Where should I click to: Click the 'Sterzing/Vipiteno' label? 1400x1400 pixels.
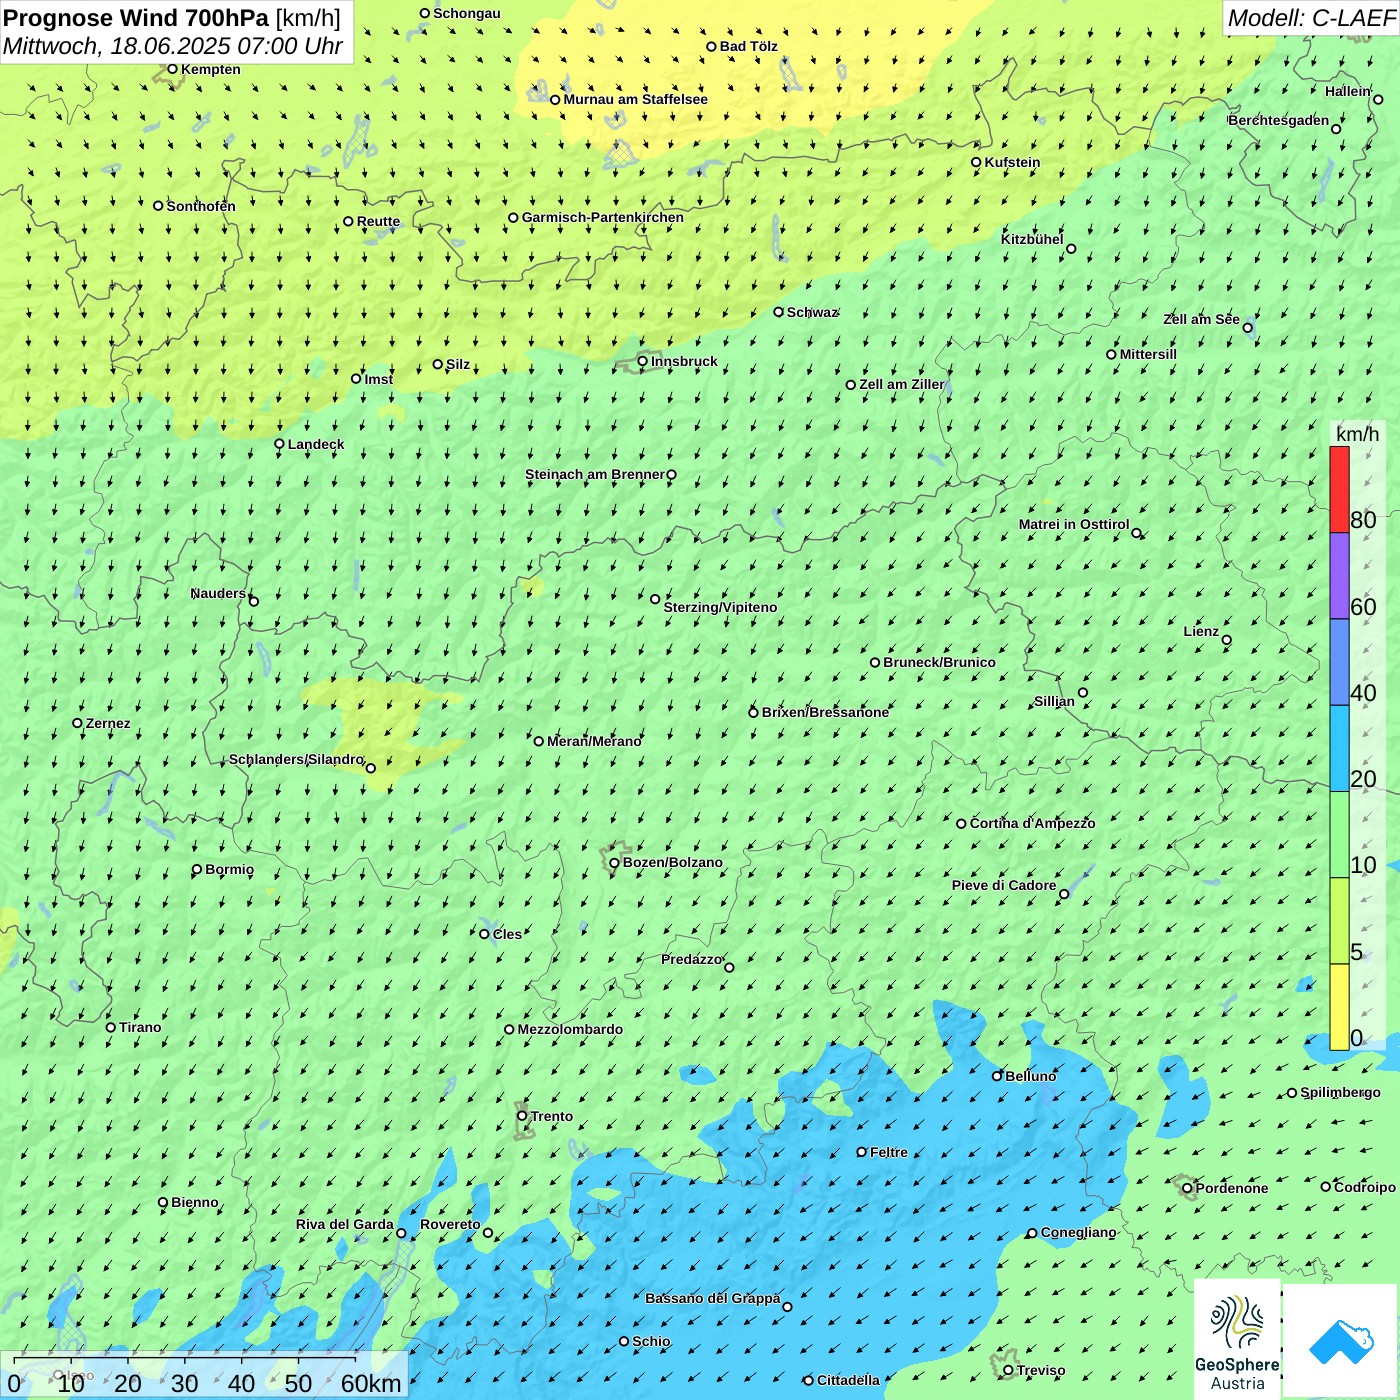pyautogui.click(x=720, y=607)
